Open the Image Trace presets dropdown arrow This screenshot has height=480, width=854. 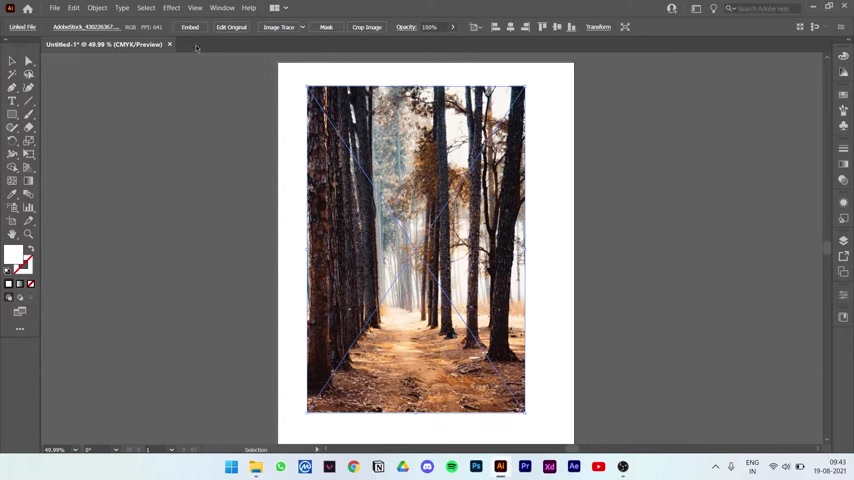(x=302, y=27)
